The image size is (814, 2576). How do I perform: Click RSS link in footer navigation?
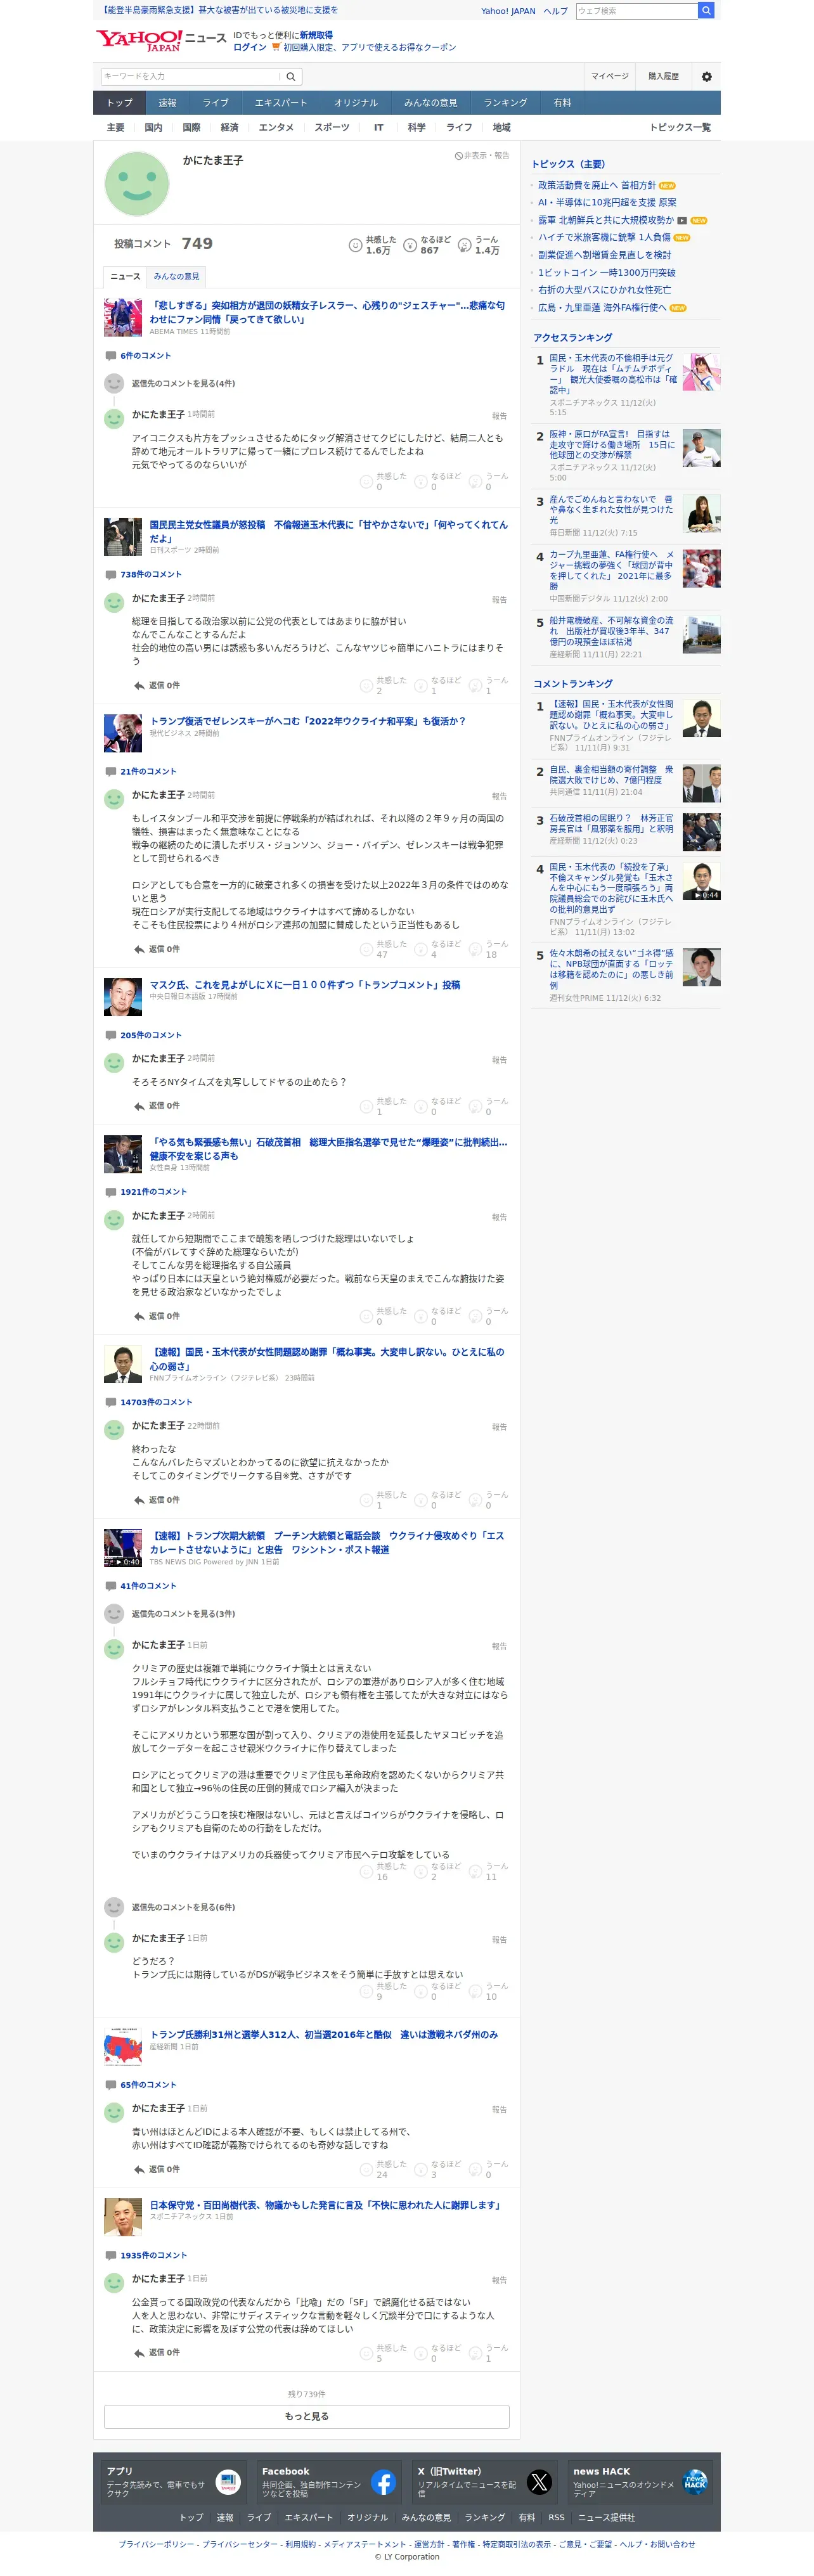tap(557, 2518)
